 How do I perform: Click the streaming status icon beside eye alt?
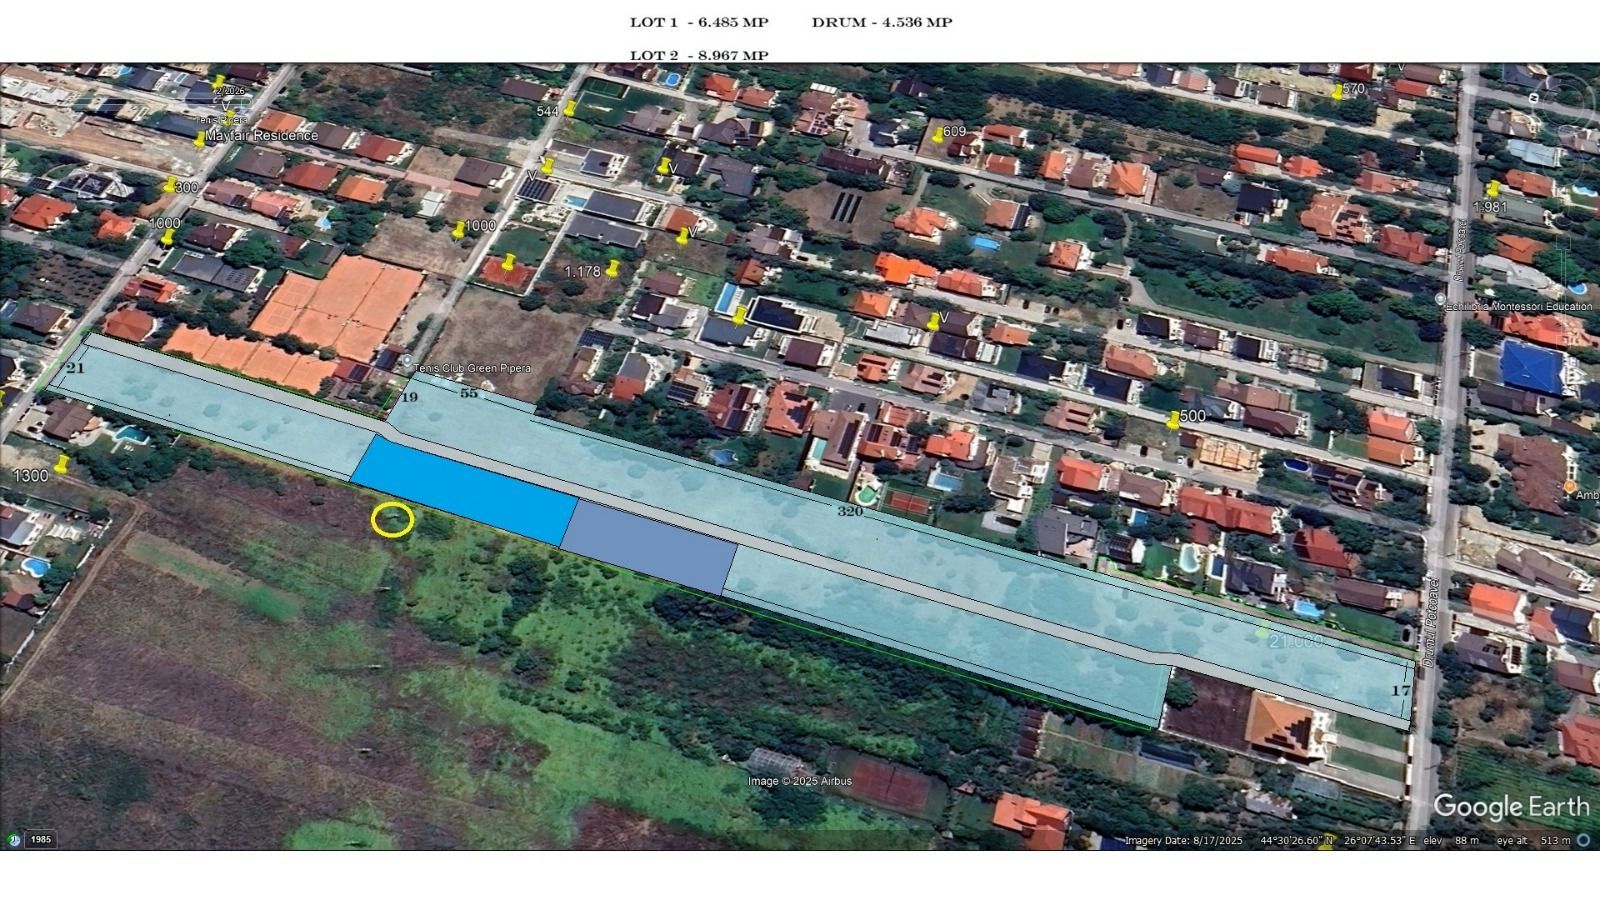[1583, 841]
